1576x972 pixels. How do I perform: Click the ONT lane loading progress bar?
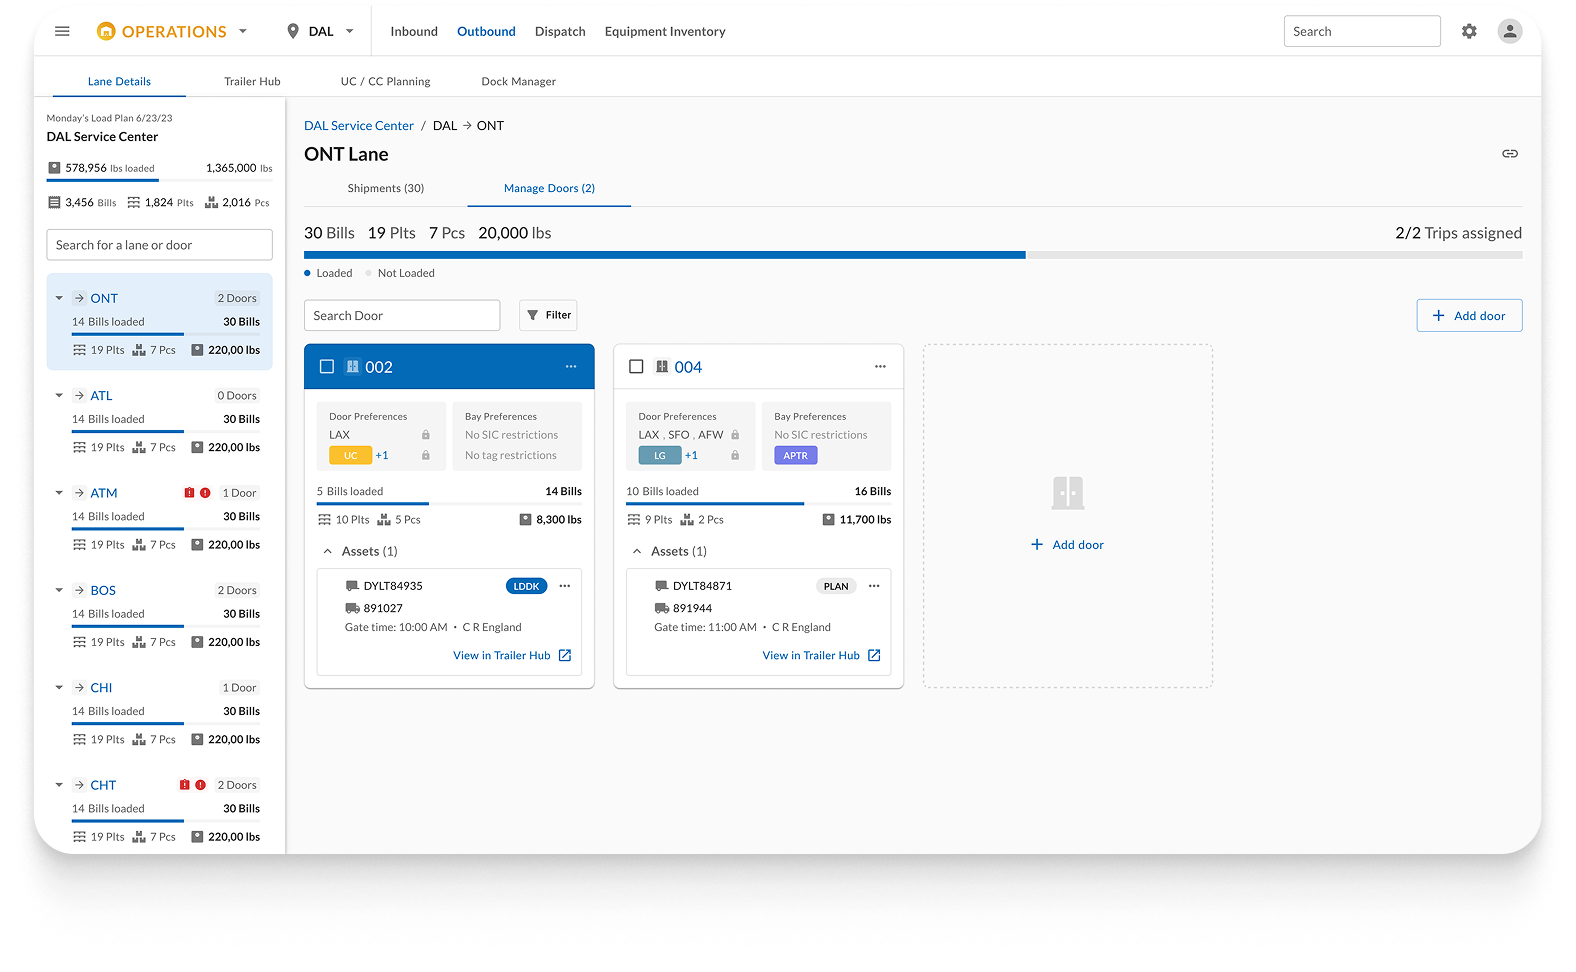(913, 255)
